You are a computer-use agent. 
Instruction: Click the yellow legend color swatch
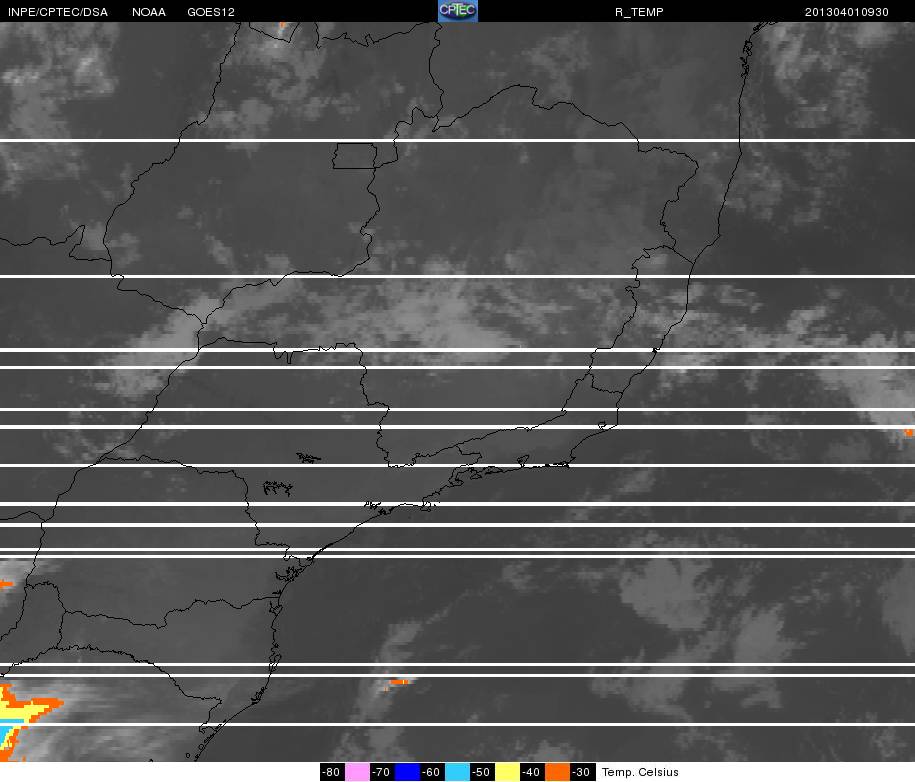[507, 772]
